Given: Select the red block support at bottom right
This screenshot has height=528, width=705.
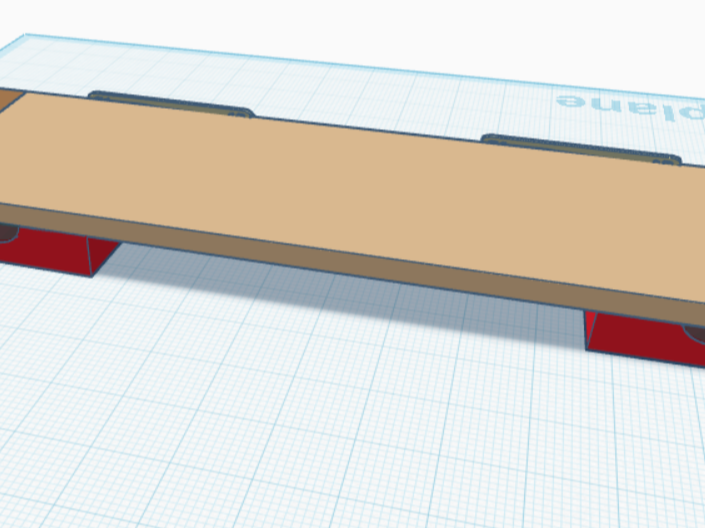Looking at the screenshot, I should (x=643, y=338).
